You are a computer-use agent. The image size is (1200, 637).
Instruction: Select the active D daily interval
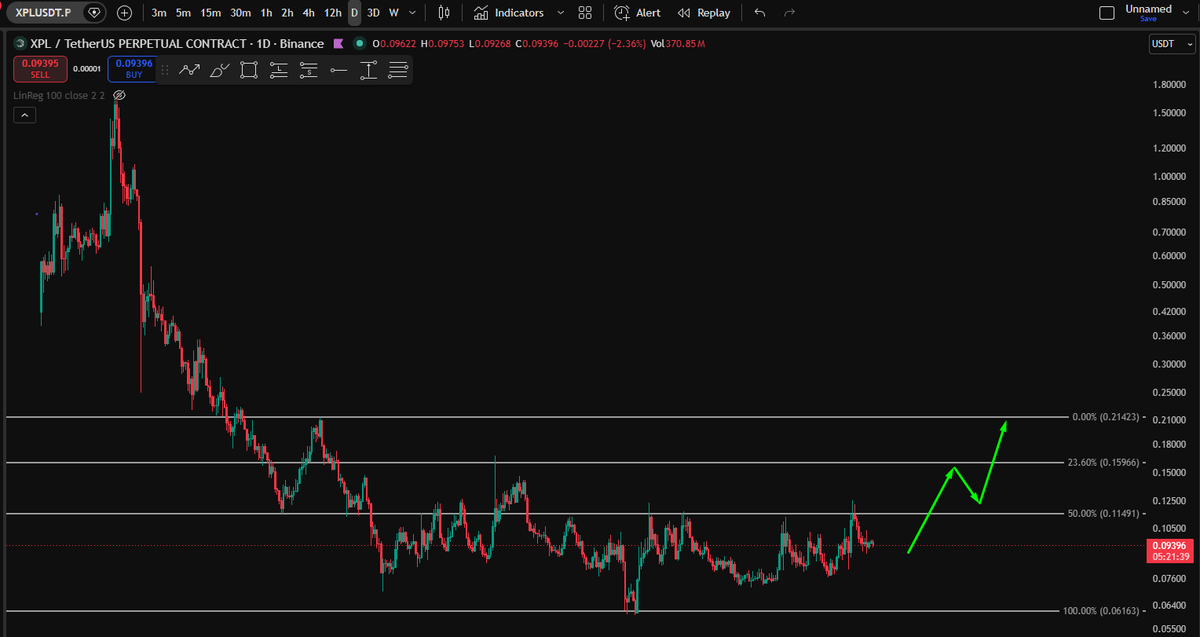click(354, 13)
